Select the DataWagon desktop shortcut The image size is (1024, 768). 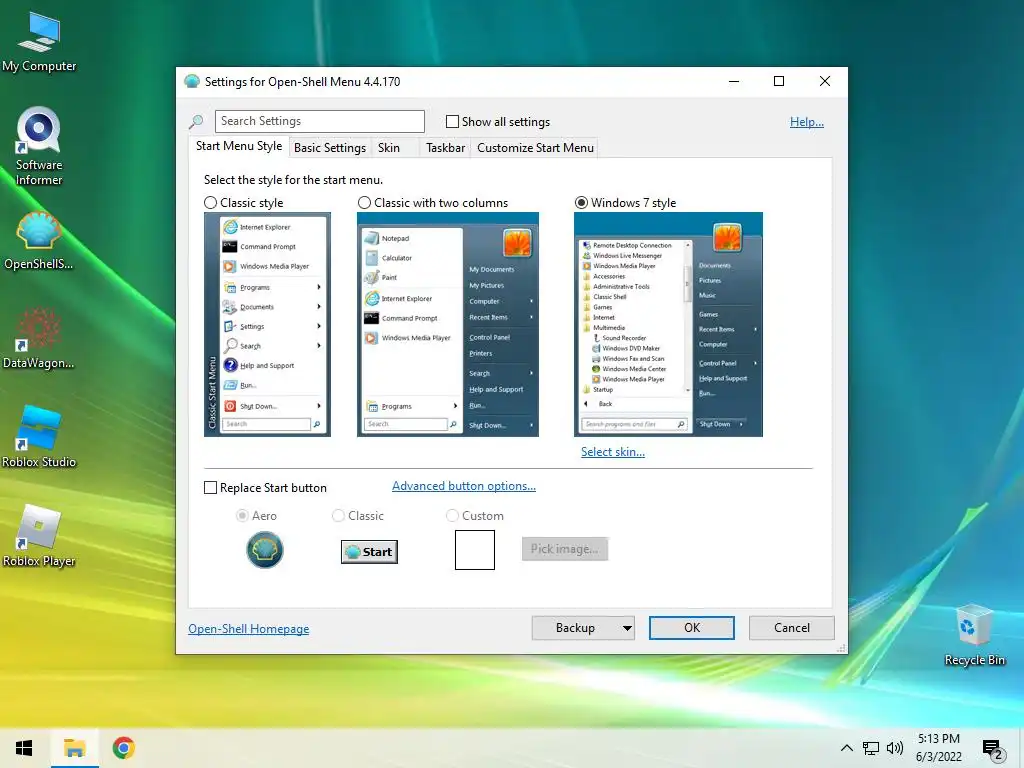39,338
